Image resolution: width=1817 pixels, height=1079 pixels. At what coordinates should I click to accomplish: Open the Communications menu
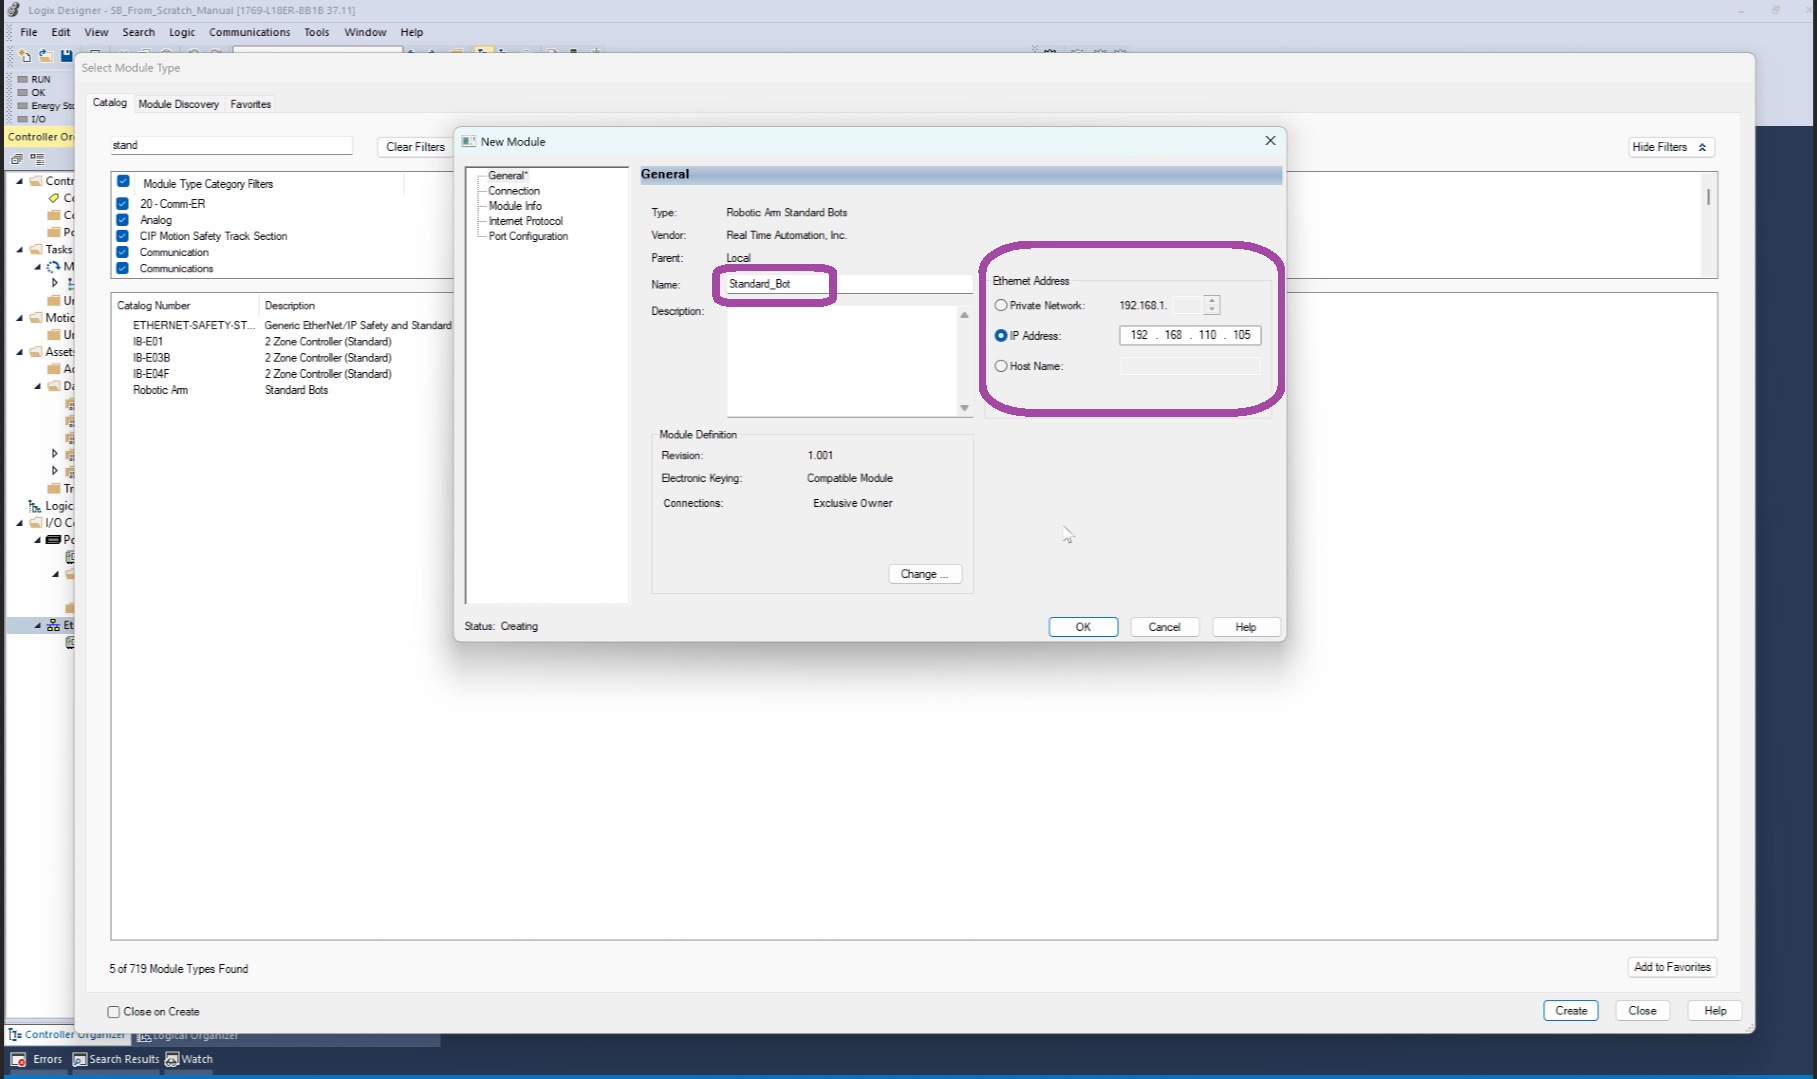[249, 32]
